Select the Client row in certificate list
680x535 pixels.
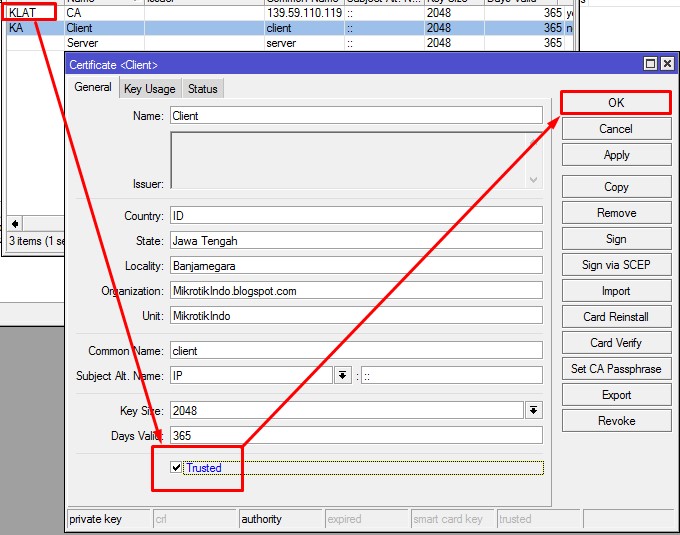click(290, 28)
